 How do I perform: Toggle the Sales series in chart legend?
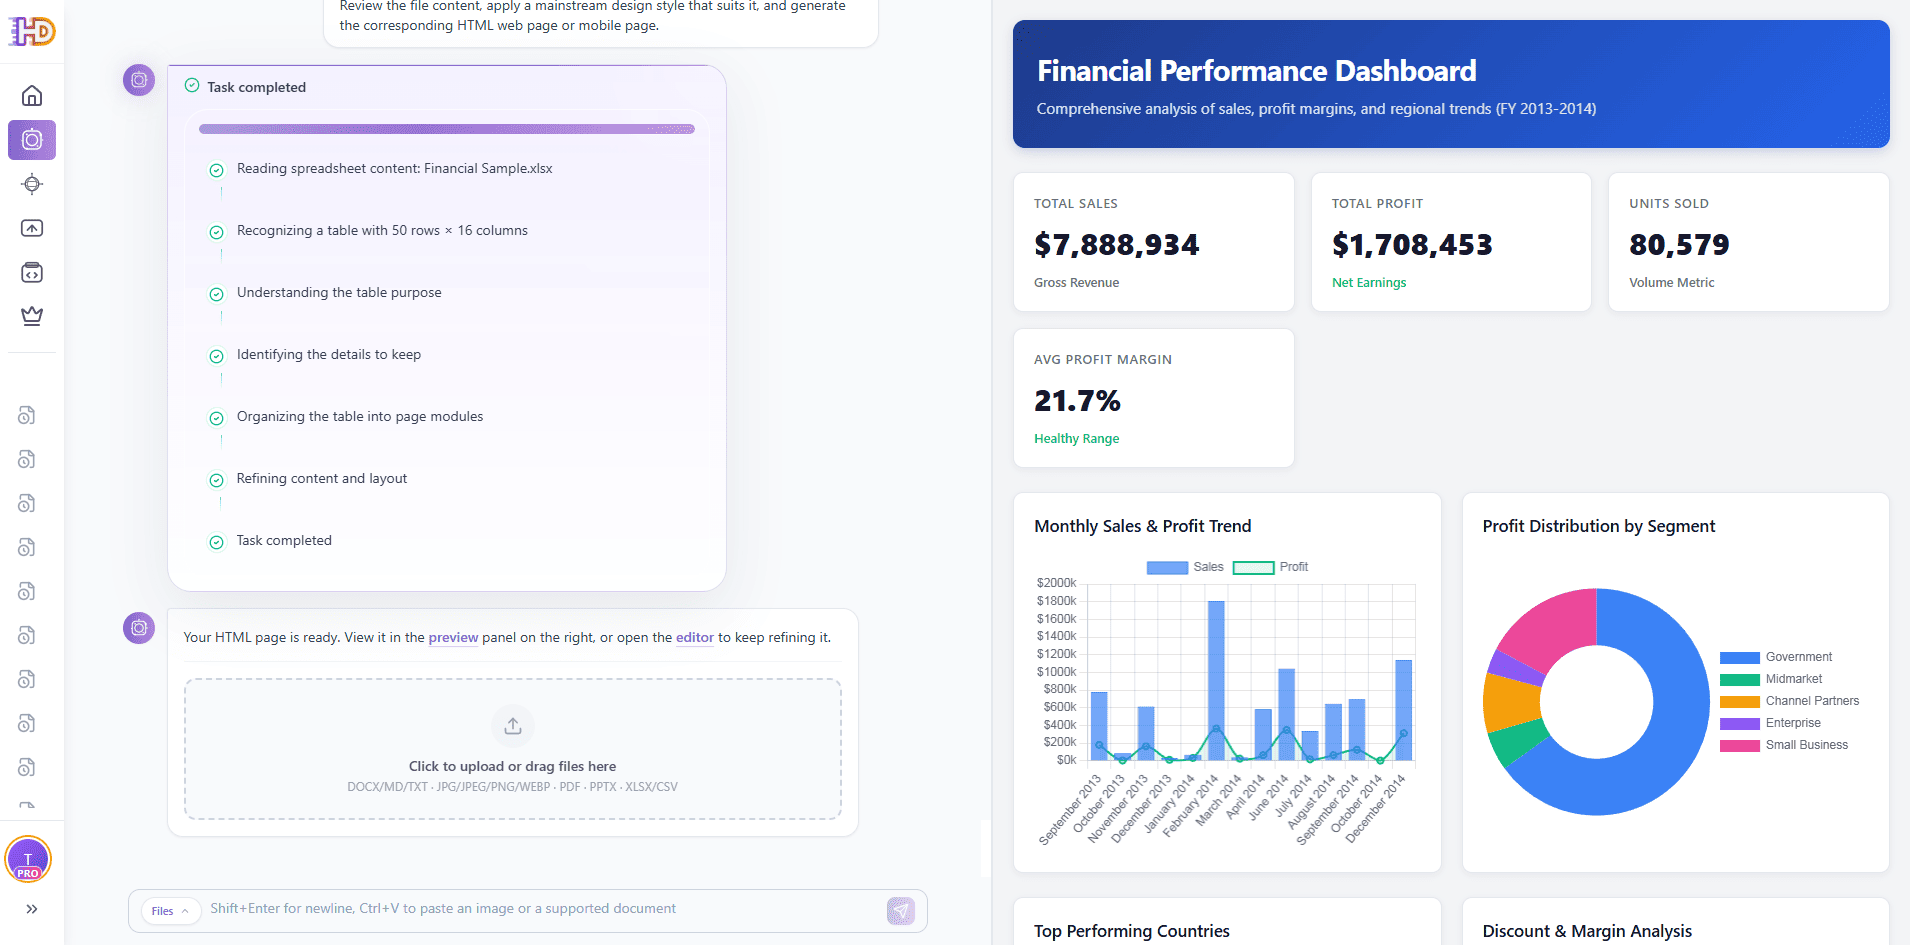[x=1185, y=567]
